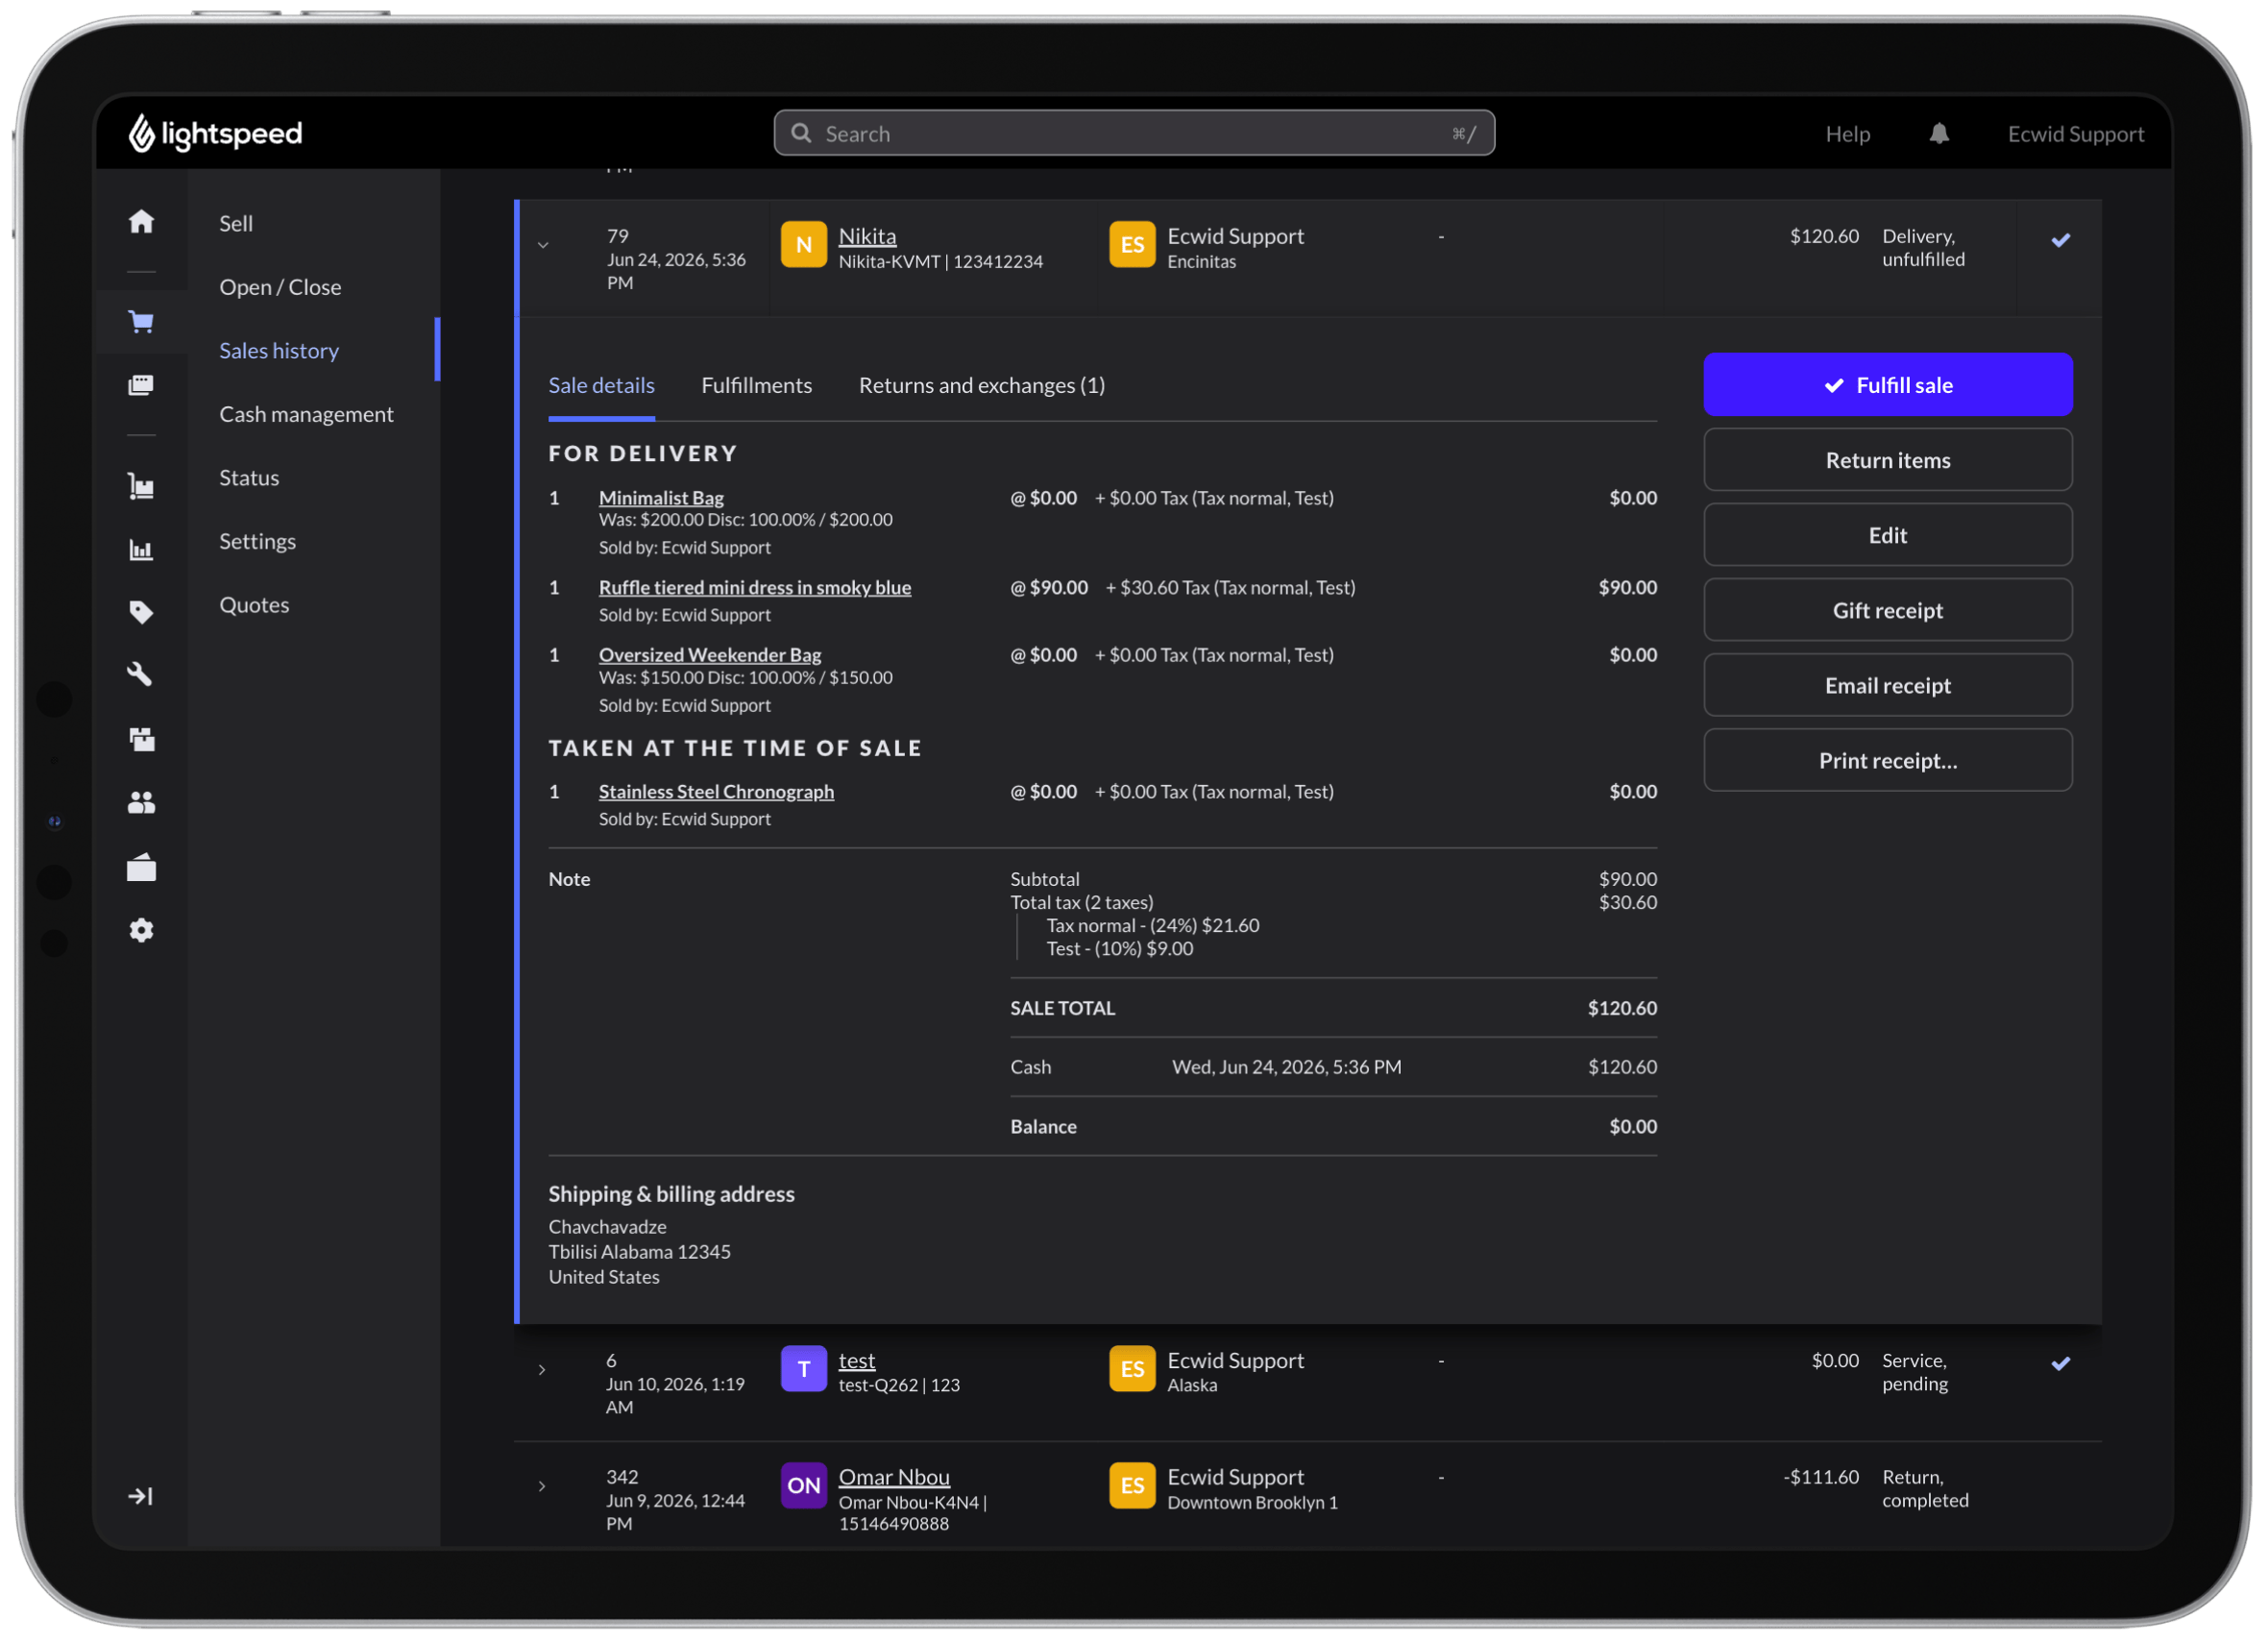This screenshot has height=1643, width=2268.
Task: Focus the Search field
Action: click(x=1135, y=133)
